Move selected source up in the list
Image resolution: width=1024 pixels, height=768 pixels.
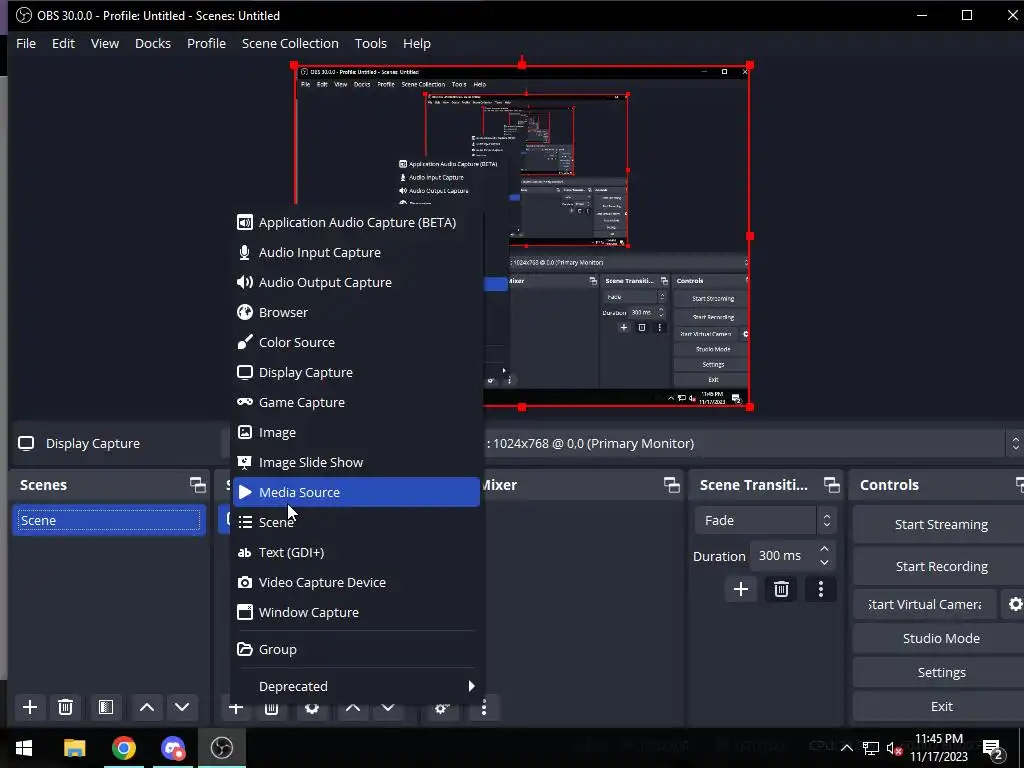353,709
